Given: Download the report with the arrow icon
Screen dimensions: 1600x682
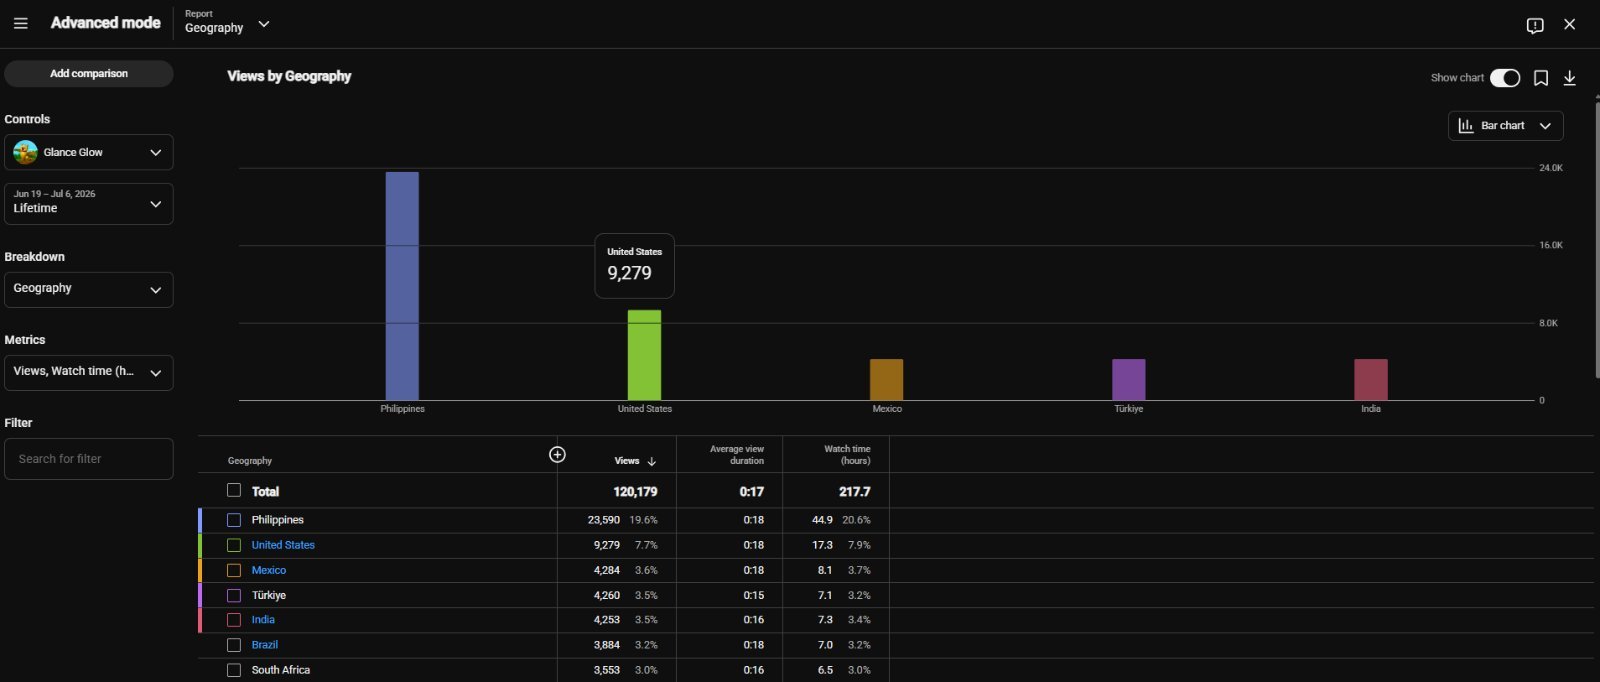Looking at the screenshot, I should click(x=1570, y=78).
